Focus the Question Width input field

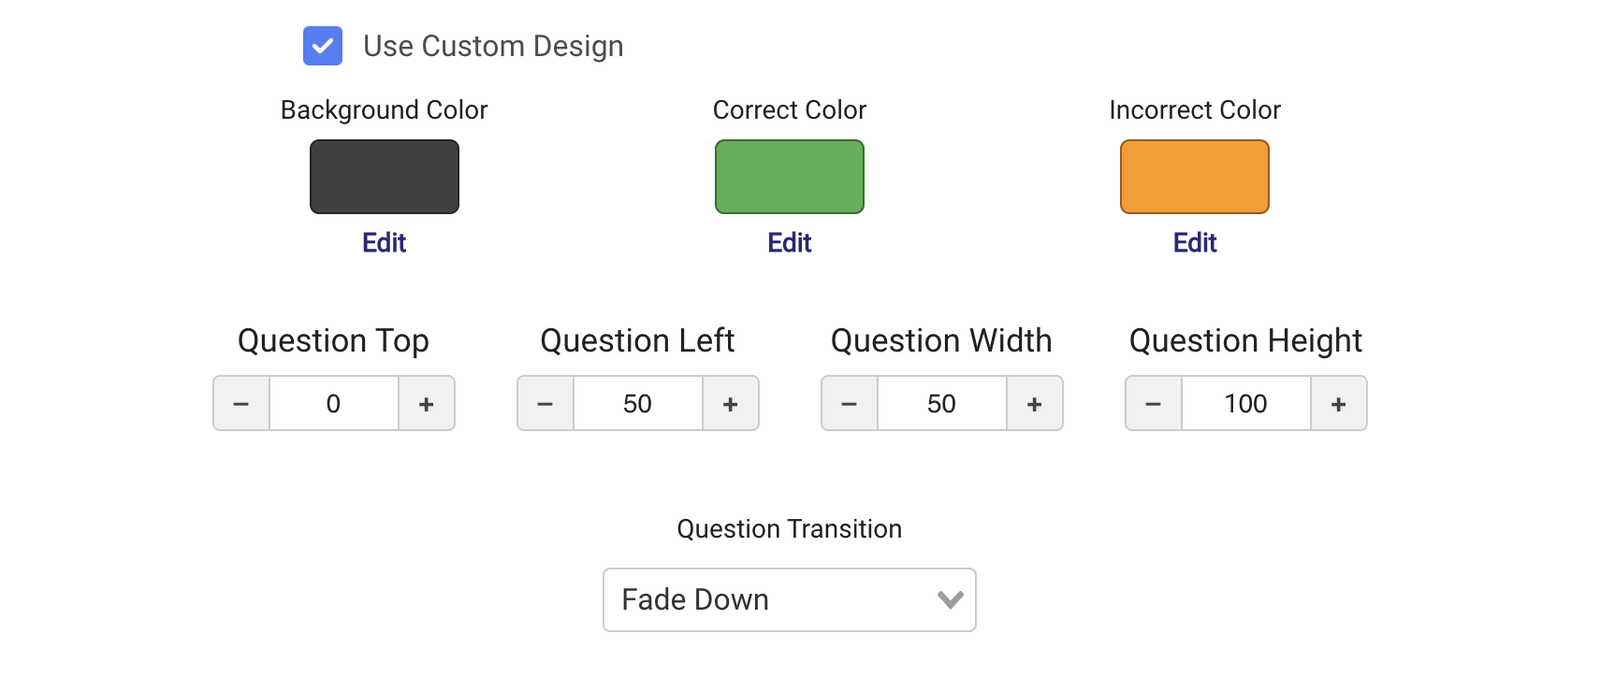click(941, 404)
